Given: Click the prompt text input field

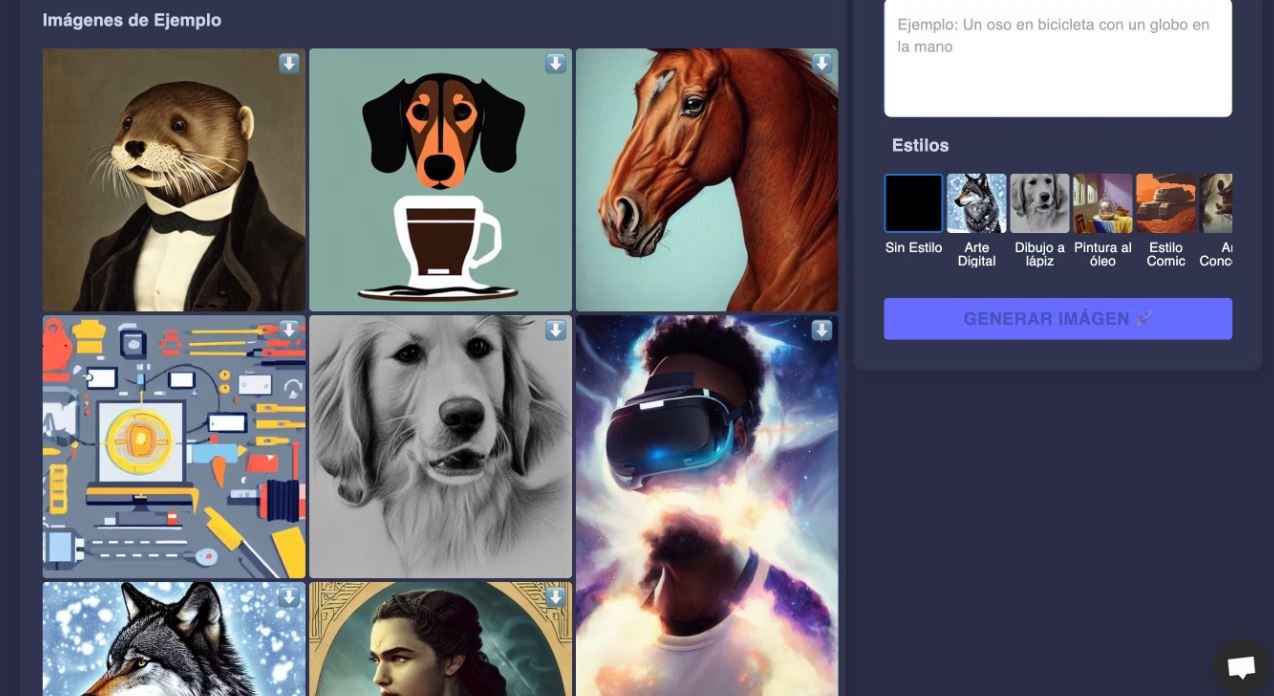Looking at the screenshot, I should pos(1057,55).
